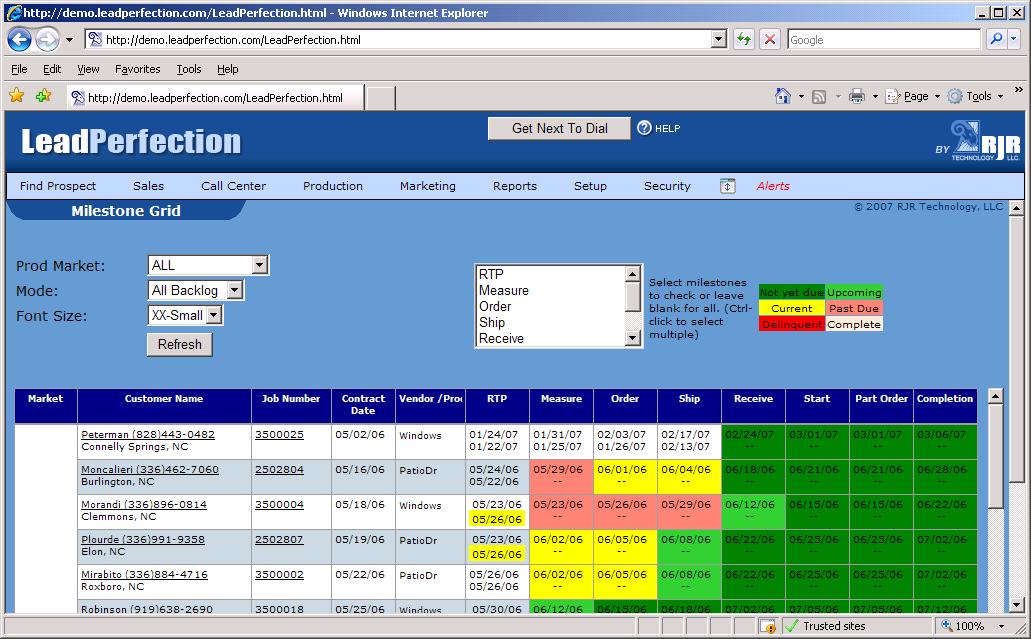
Task: Click the Add to Favorites star-plus icon
Action: [43, 96]
